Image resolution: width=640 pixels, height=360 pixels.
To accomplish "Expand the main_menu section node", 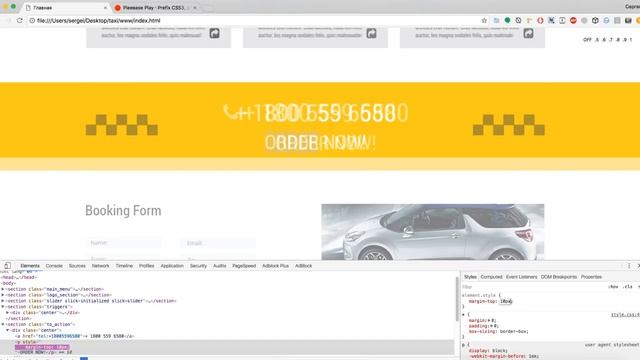I will tap(3, 289).
